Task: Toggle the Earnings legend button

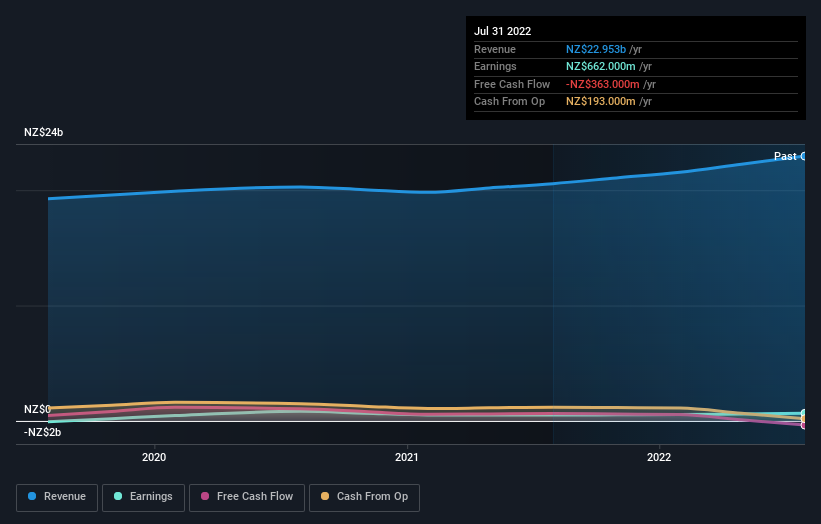Action: click(143, 497)
